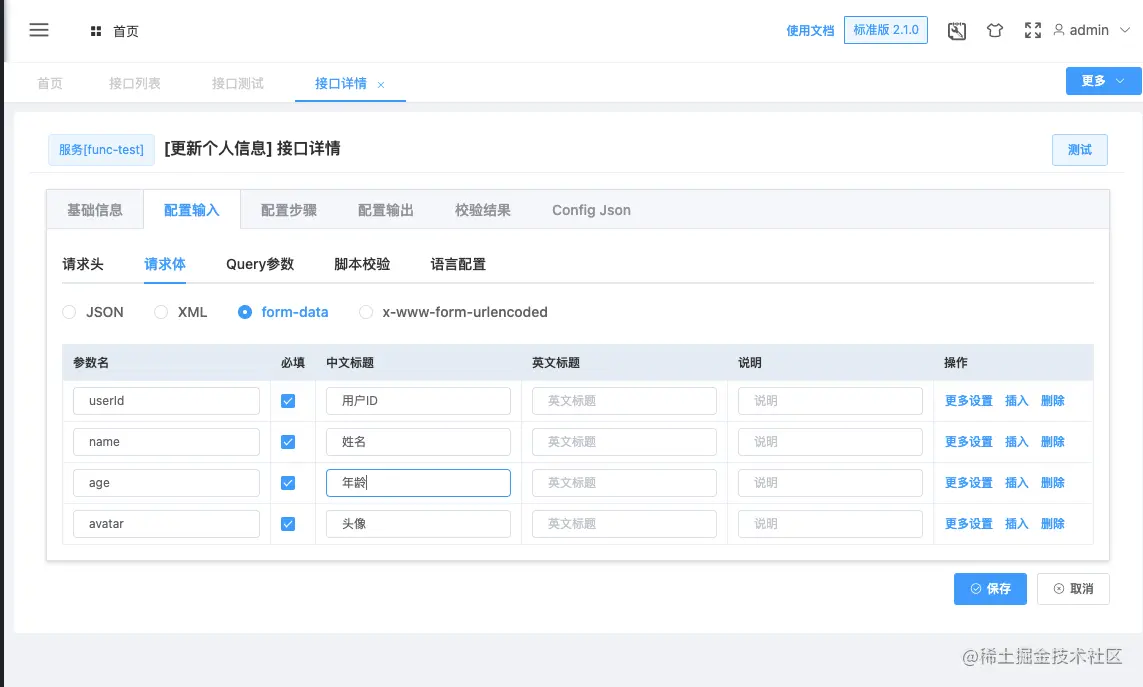Select the XML radio button

coord(161,312)
